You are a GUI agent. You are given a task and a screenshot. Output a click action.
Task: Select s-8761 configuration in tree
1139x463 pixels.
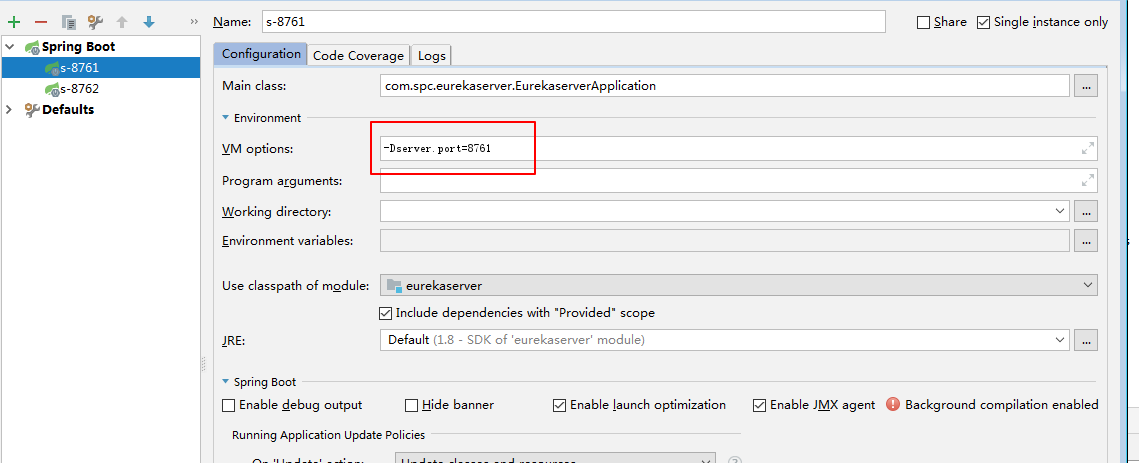pos(100,68)
